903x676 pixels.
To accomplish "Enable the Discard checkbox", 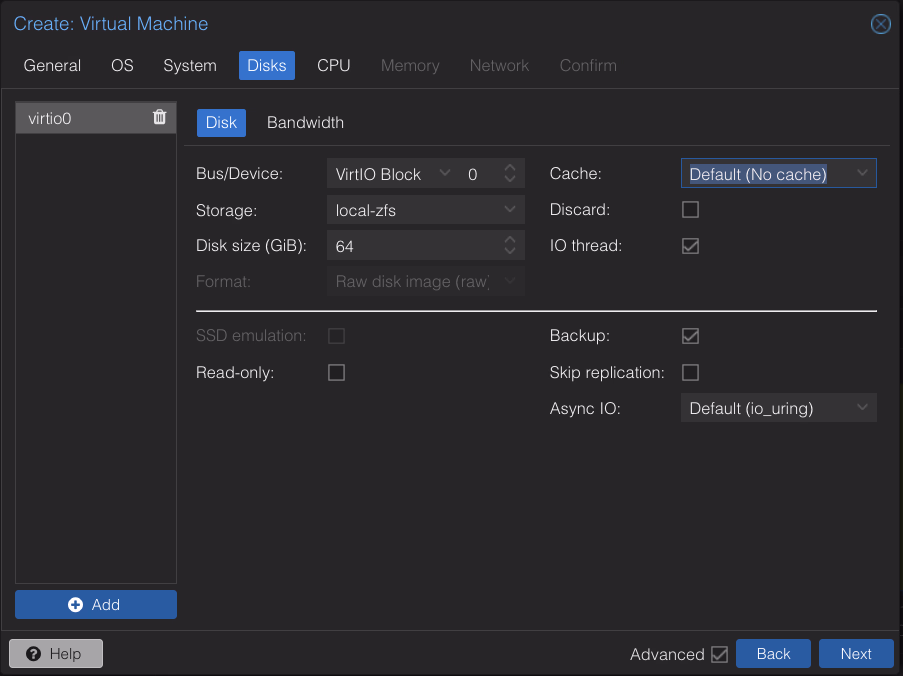I will 690,209.
